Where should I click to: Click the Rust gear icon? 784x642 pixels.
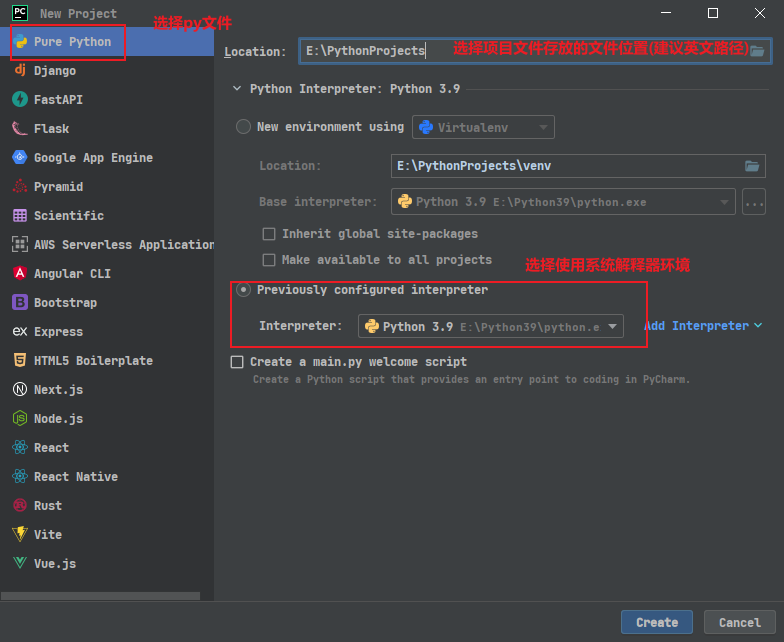tap(20, 505)
